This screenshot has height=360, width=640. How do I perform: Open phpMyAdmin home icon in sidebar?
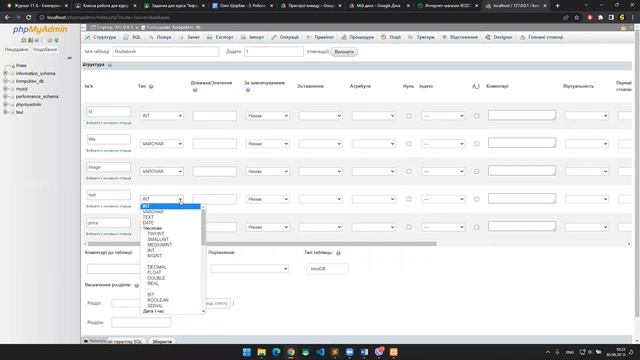(x=24, y=40)
